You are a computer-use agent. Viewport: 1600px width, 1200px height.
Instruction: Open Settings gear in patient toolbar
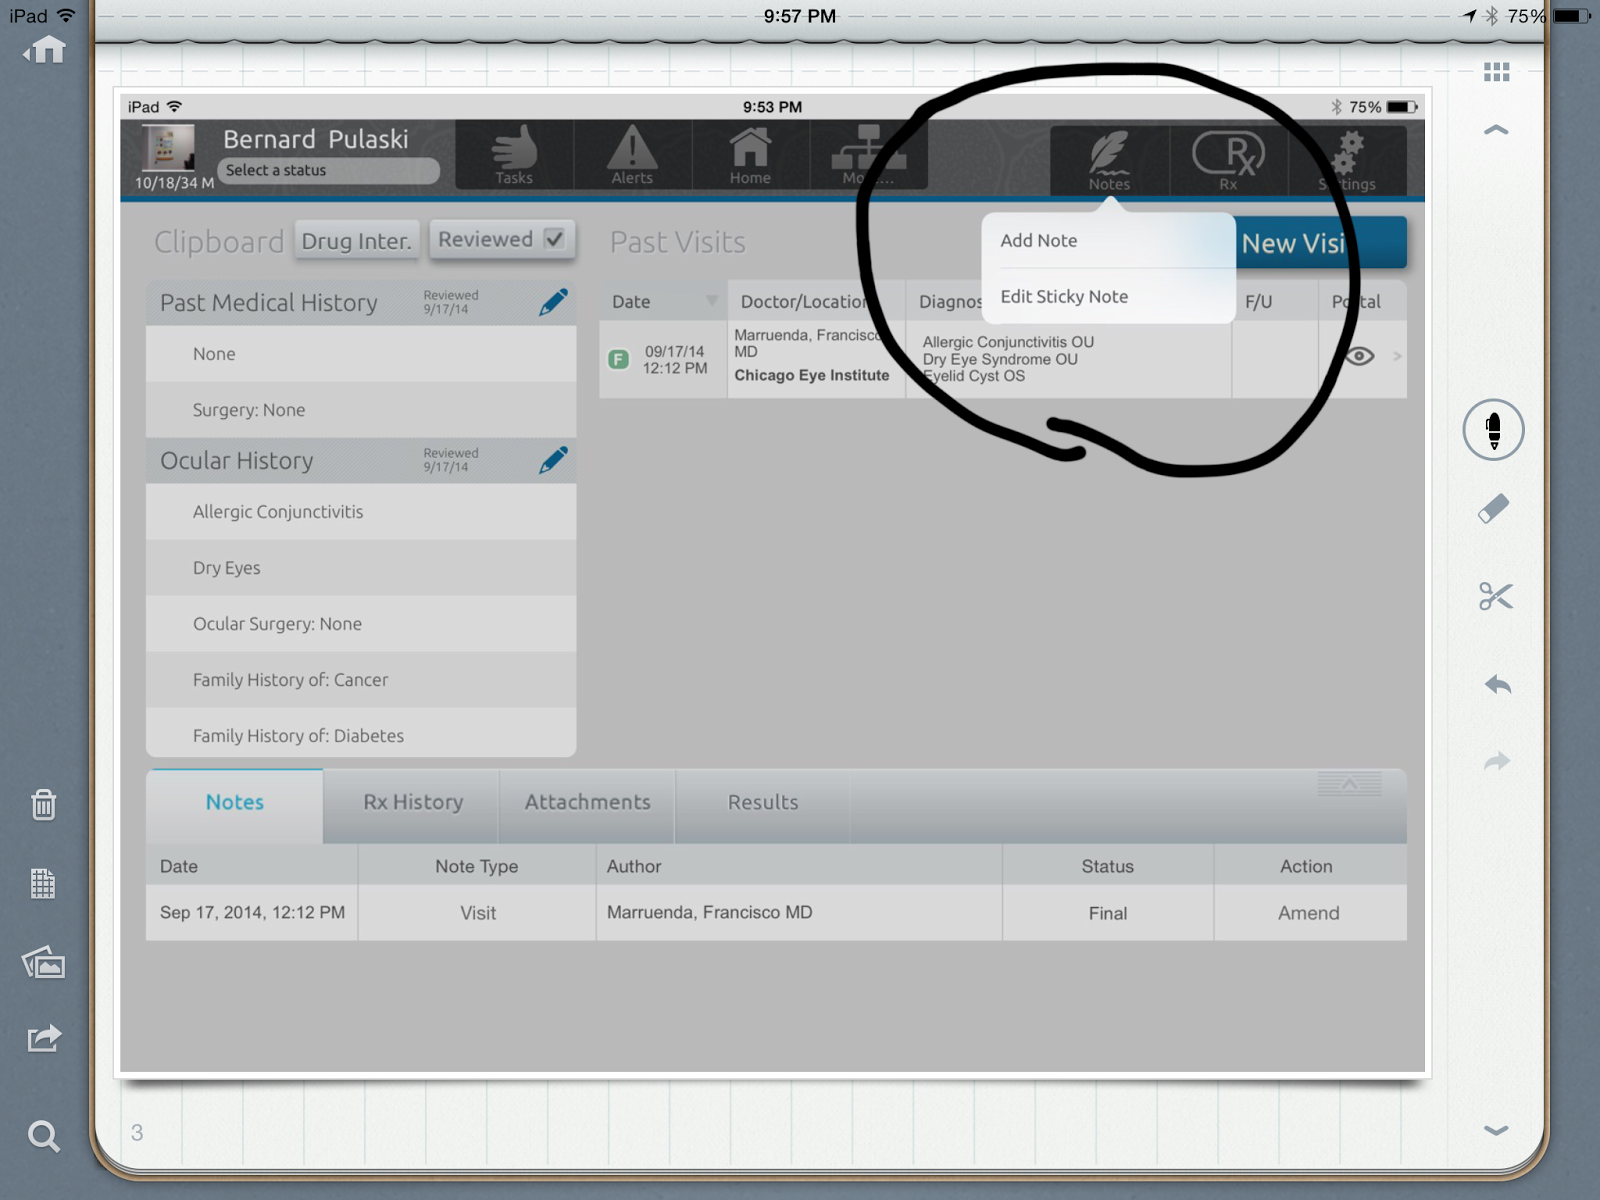(1347, 160)
